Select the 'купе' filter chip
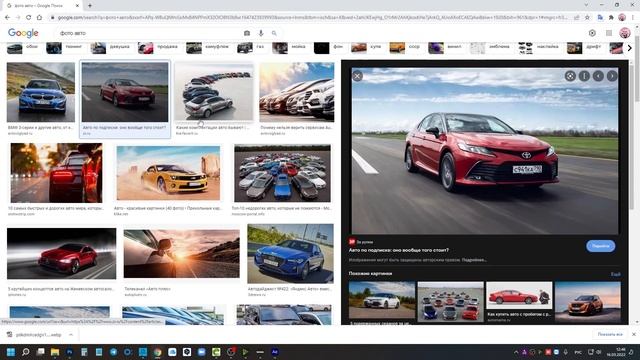Viewport: 640px width, 360px height. tap(367, 48)
